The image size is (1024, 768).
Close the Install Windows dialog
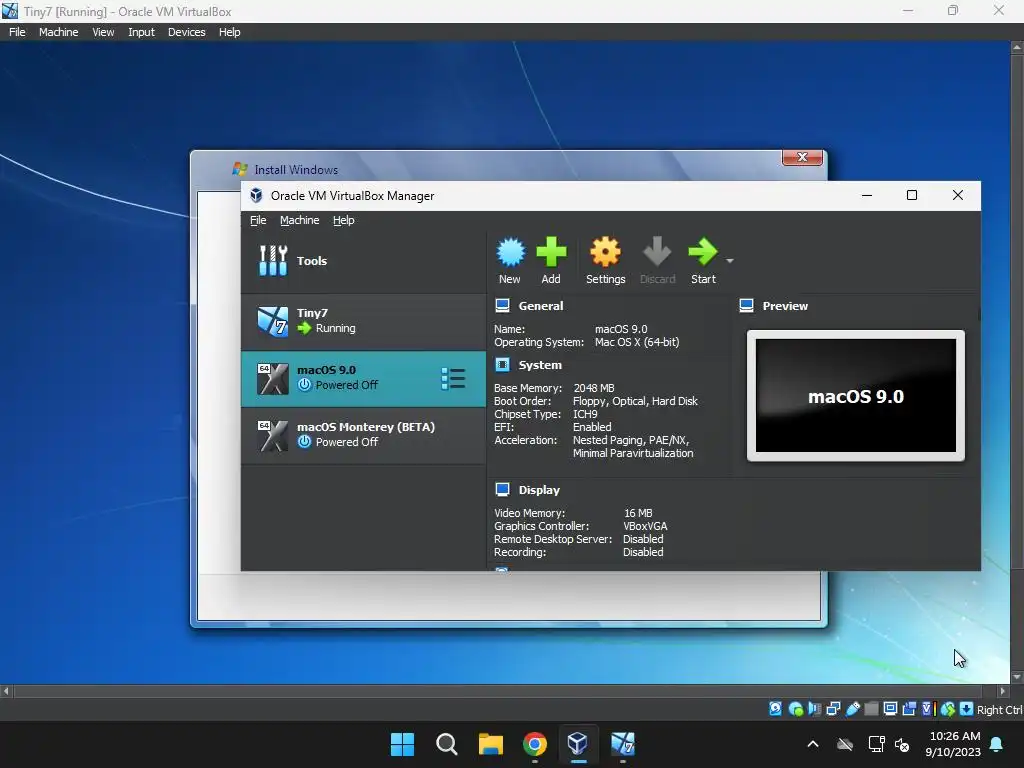tap(802, 157)
